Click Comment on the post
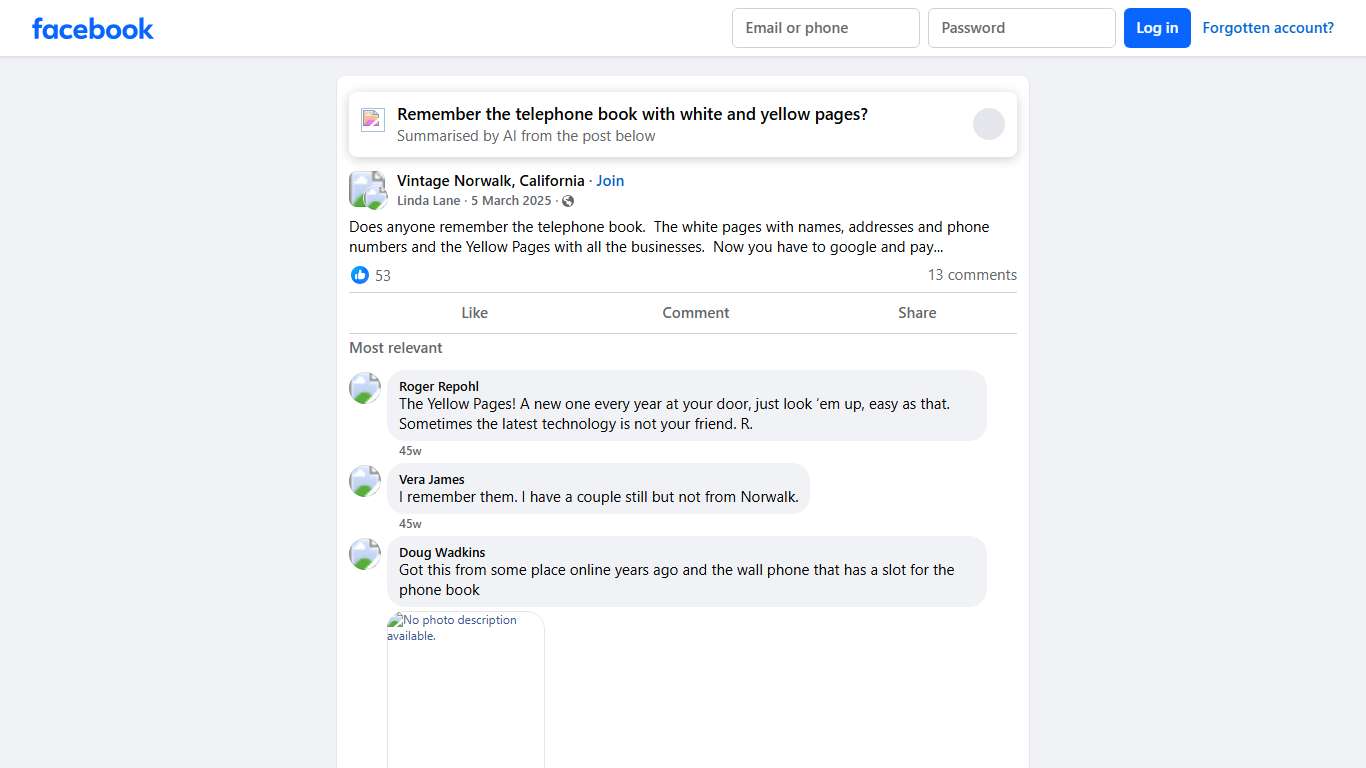The height and width of the screenshot is (768, 1366). tap(696, 313)
